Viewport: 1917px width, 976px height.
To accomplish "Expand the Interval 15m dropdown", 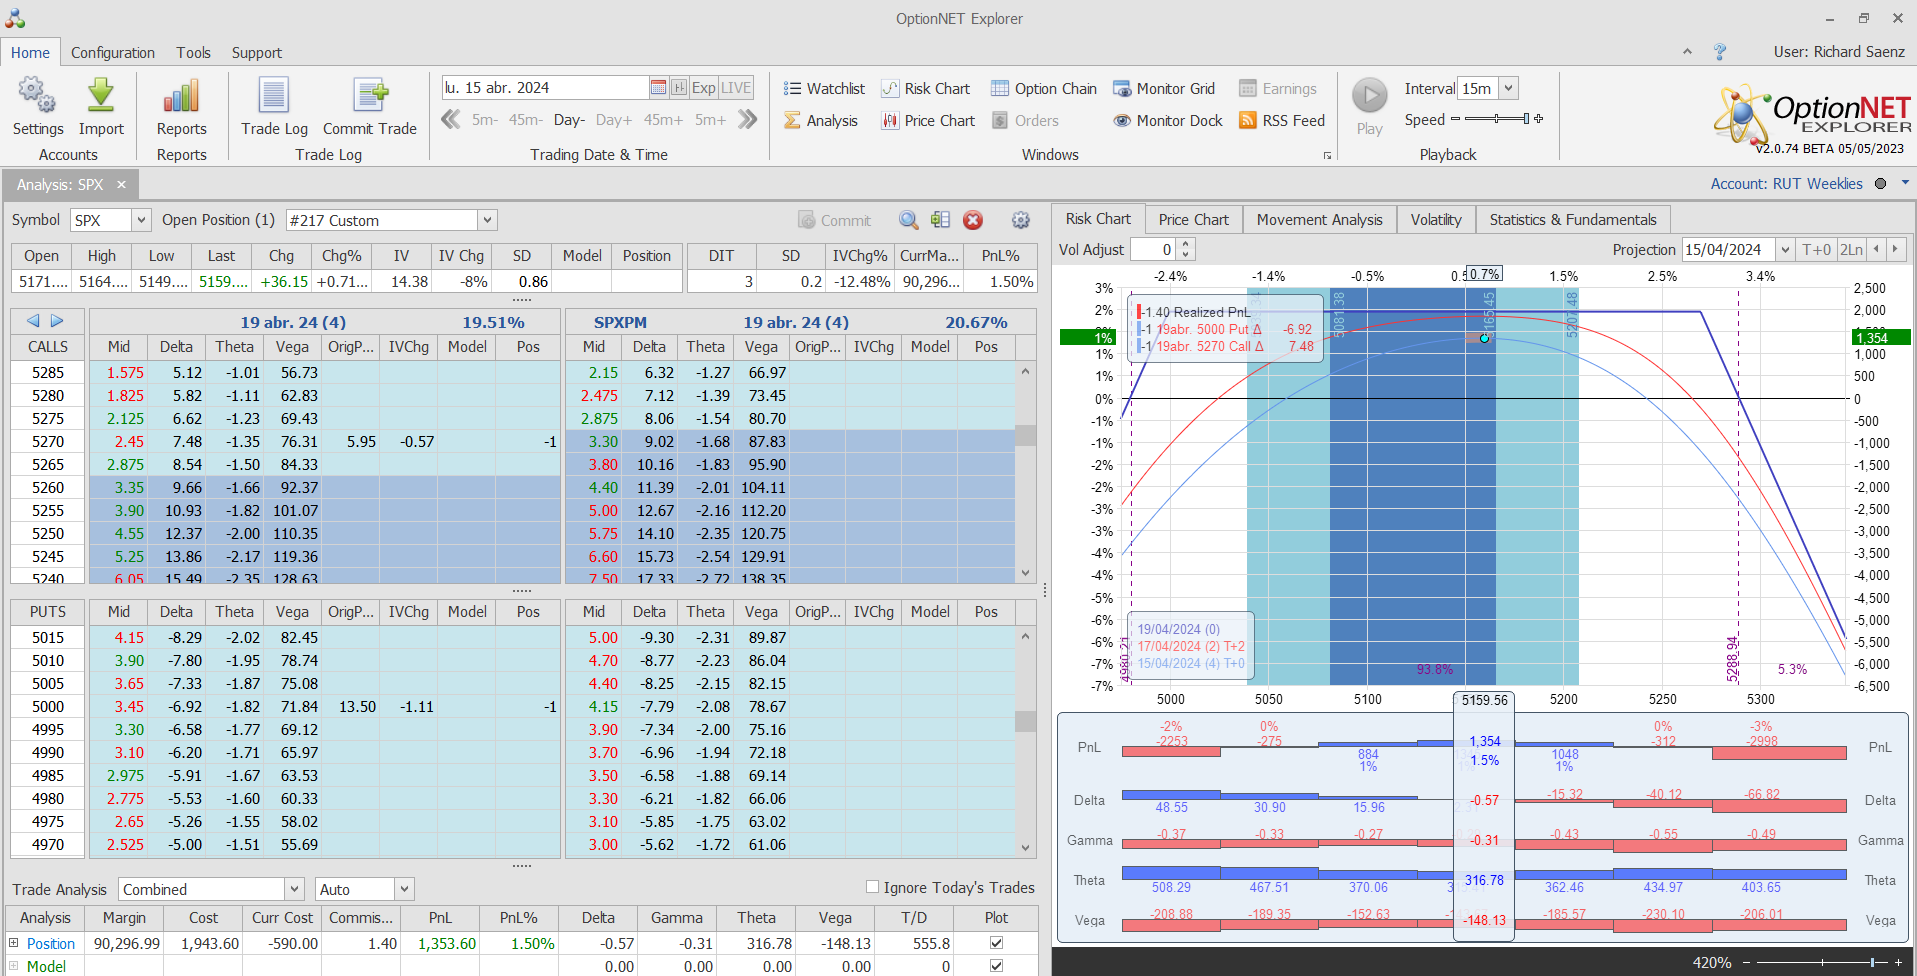I will click(1508, 88).
